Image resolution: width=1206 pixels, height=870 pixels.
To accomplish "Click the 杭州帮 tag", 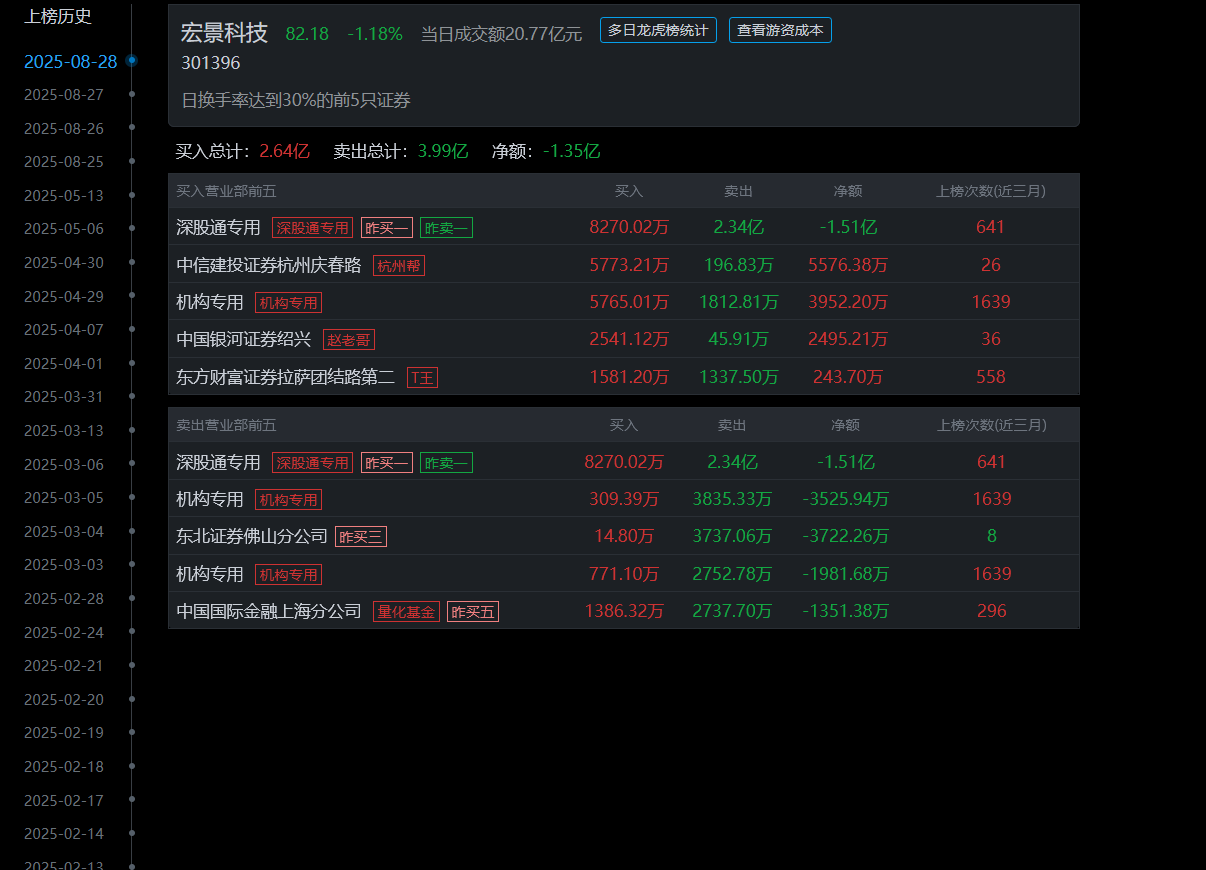I will pyautogui.click(x=399, y=265).
